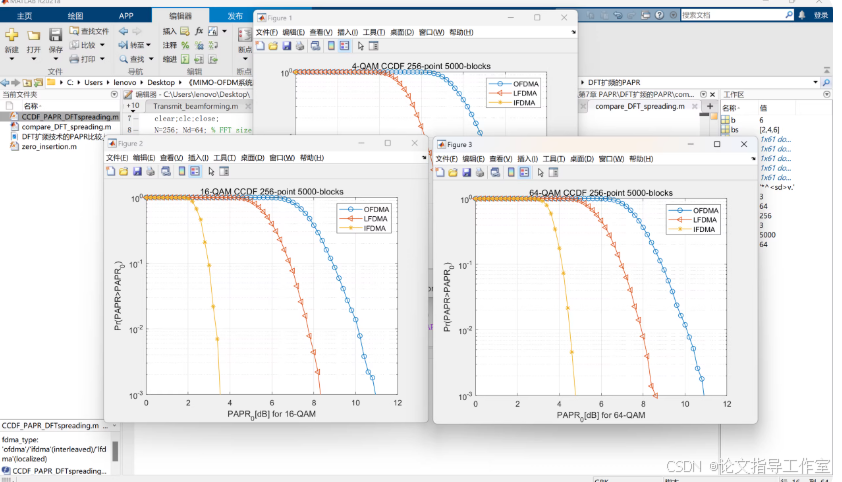Click the 登录 sign-in button

821,15
